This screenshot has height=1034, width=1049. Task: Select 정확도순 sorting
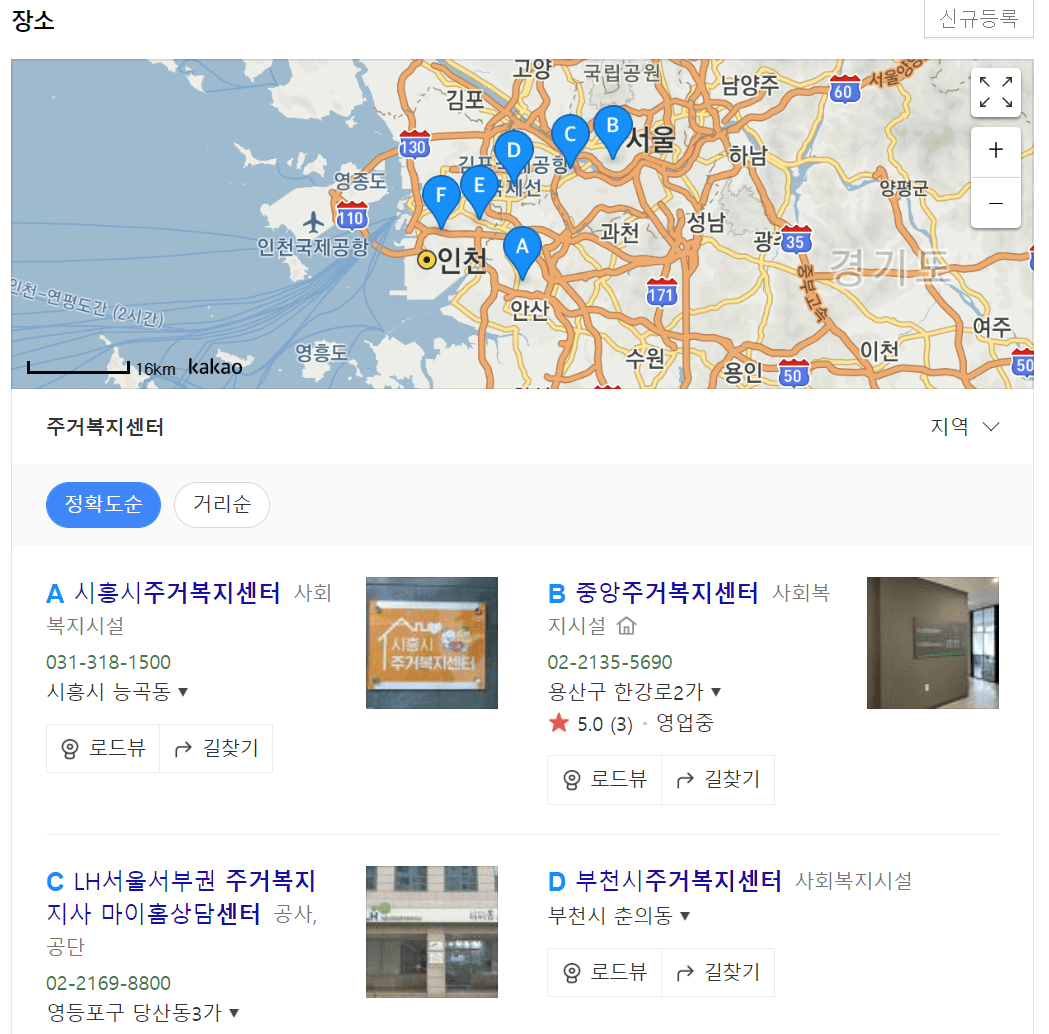(104, 504)
